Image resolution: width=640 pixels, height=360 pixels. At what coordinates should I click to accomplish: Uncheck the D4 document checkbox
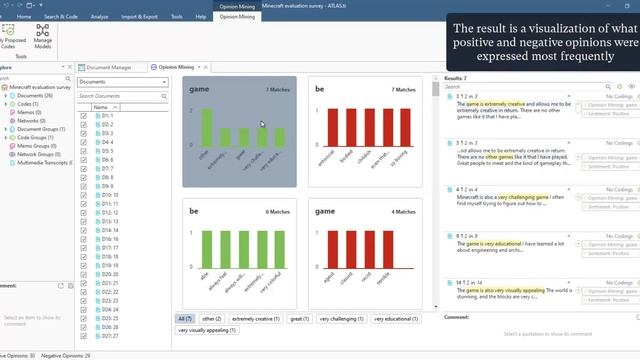[x=84, y=142]
